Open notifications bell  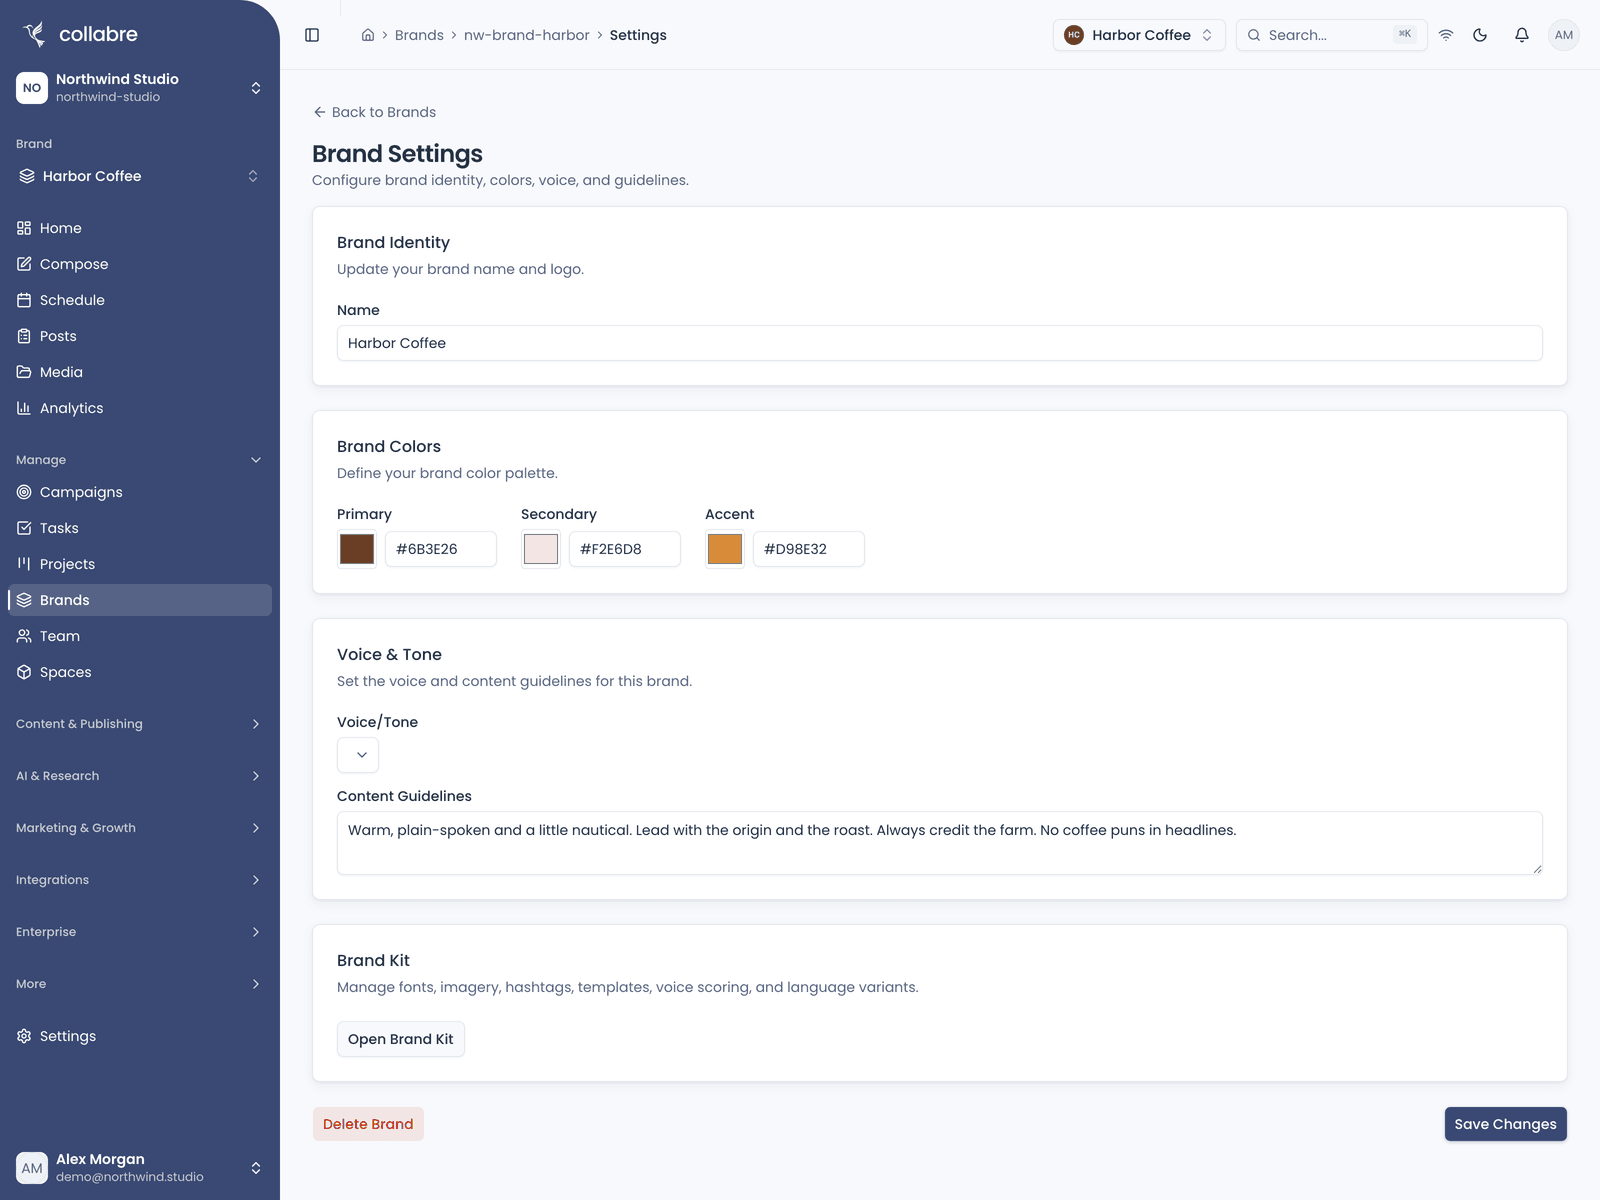[x=1522, y=35]
